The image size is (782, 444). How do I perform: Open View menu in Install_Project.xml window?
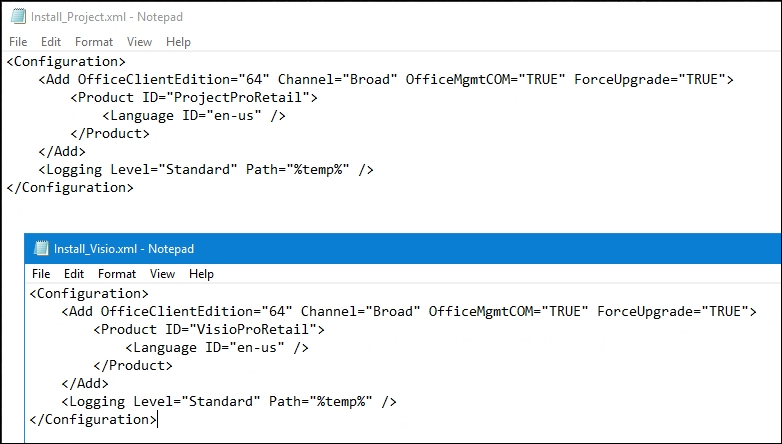[x=139, y=42]
